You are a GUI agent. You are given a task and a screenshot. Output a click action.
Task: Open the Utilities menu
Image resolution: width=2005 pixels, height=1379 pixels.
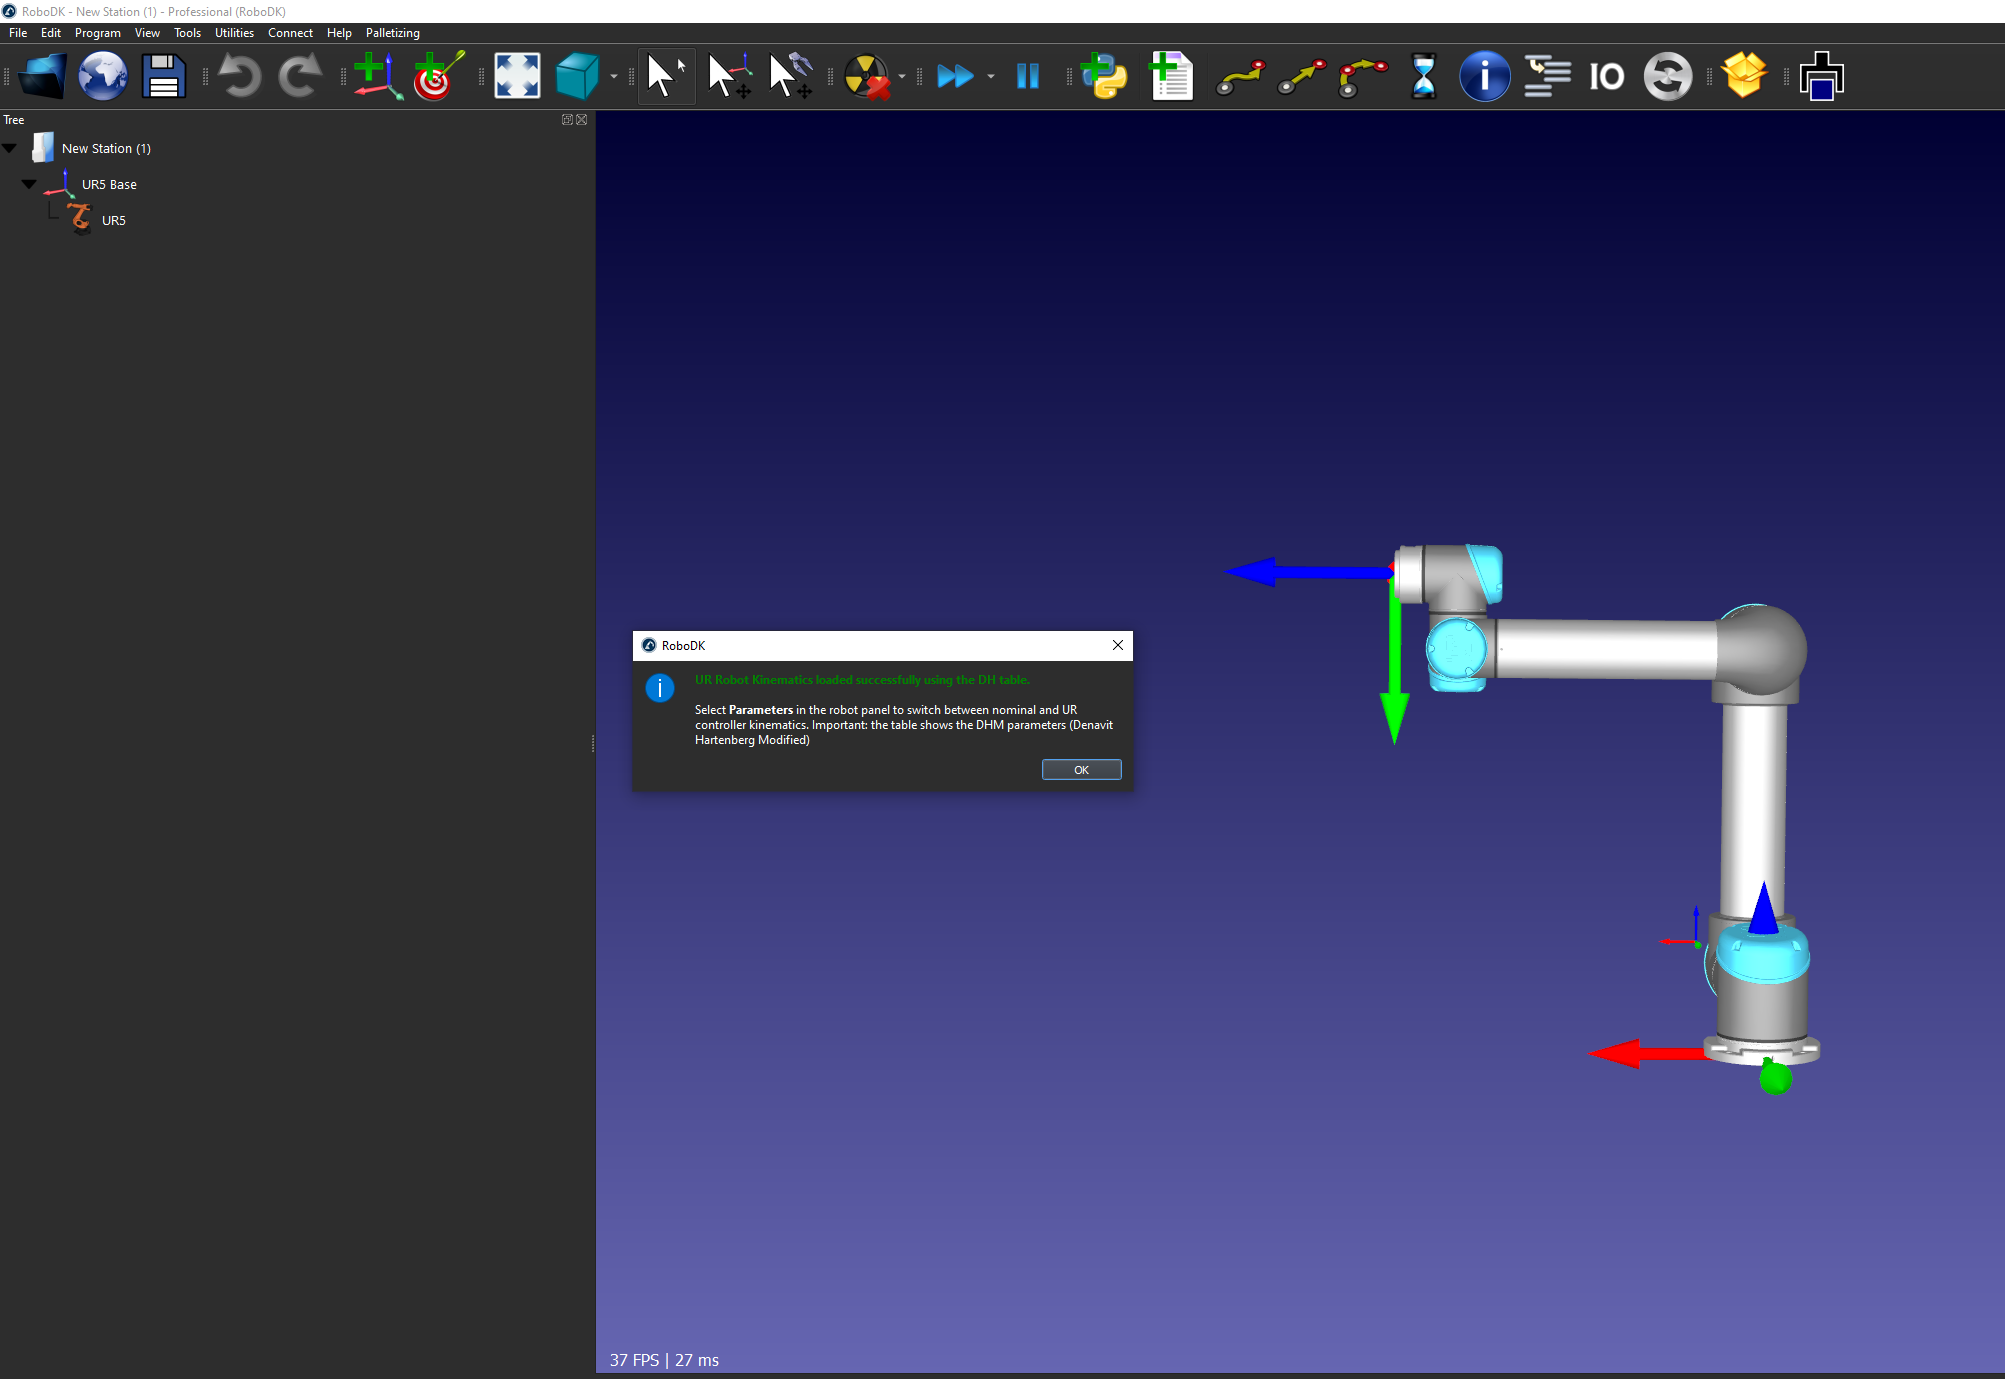tap(234, 33)
